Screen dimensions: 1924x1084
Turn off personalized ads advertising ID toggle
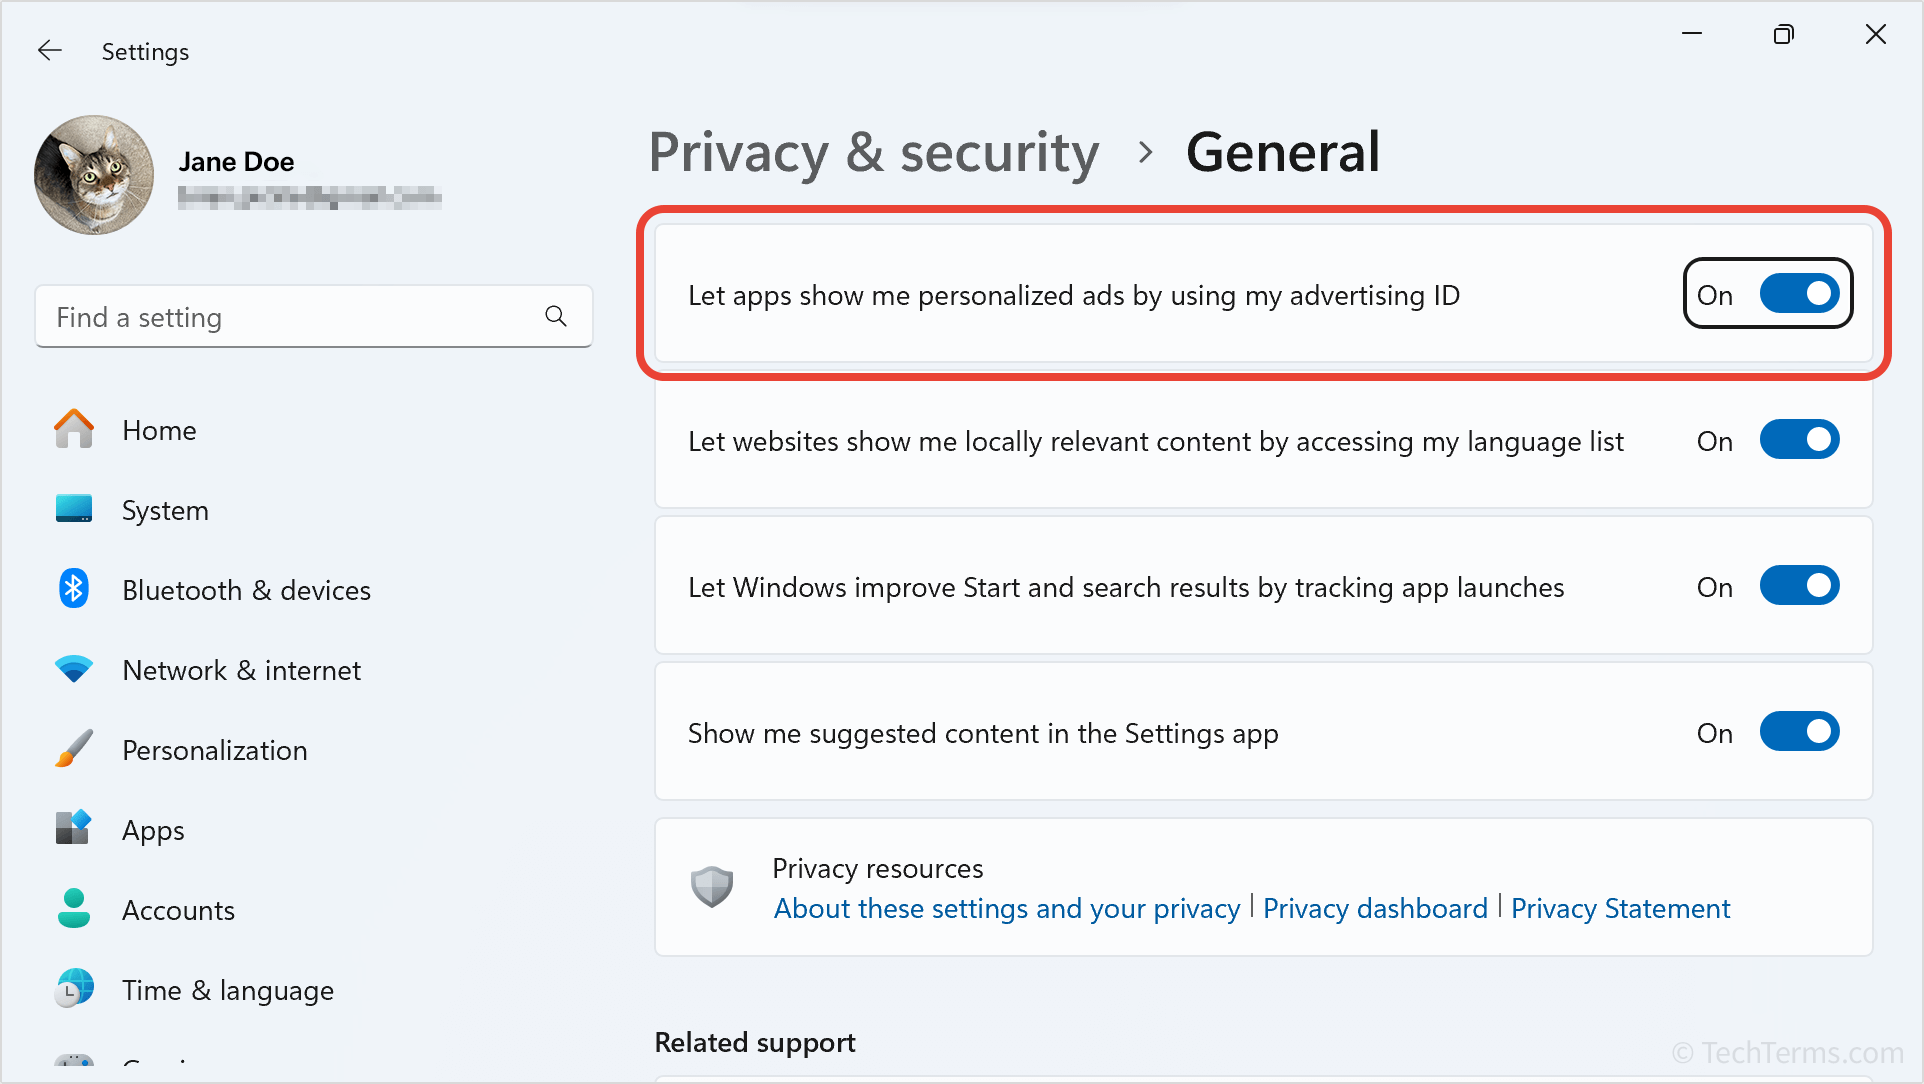(x=1799, y=294)
